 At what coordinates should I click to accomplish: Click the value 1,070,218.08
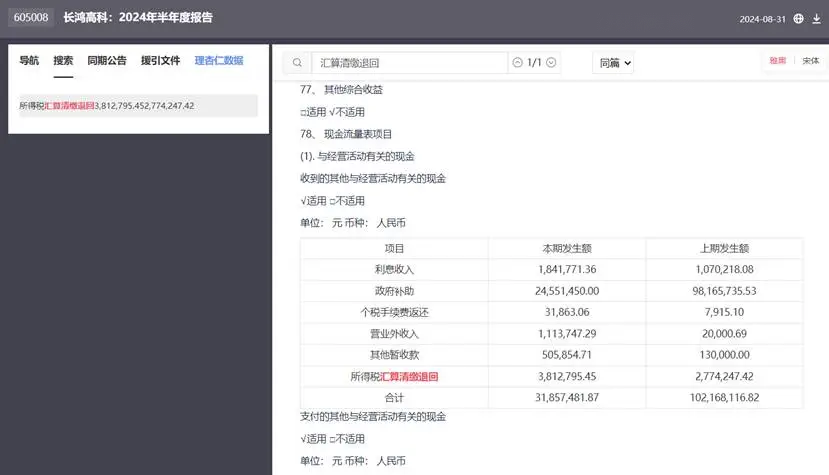724,269
